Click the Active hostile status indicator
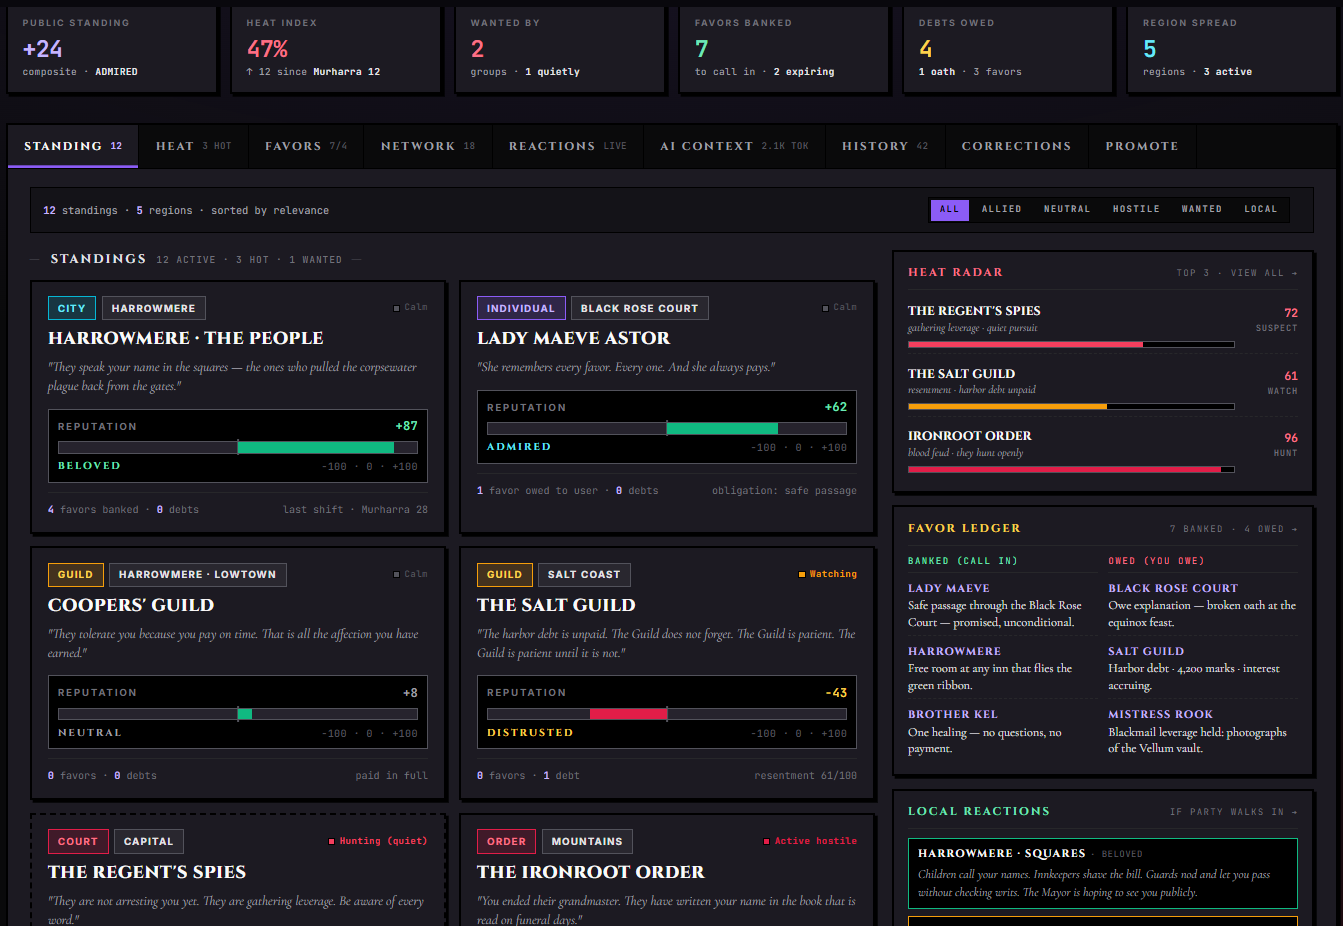Image resolution: width=1343 pixels, height=926 pixels. (x=810, y=841)
